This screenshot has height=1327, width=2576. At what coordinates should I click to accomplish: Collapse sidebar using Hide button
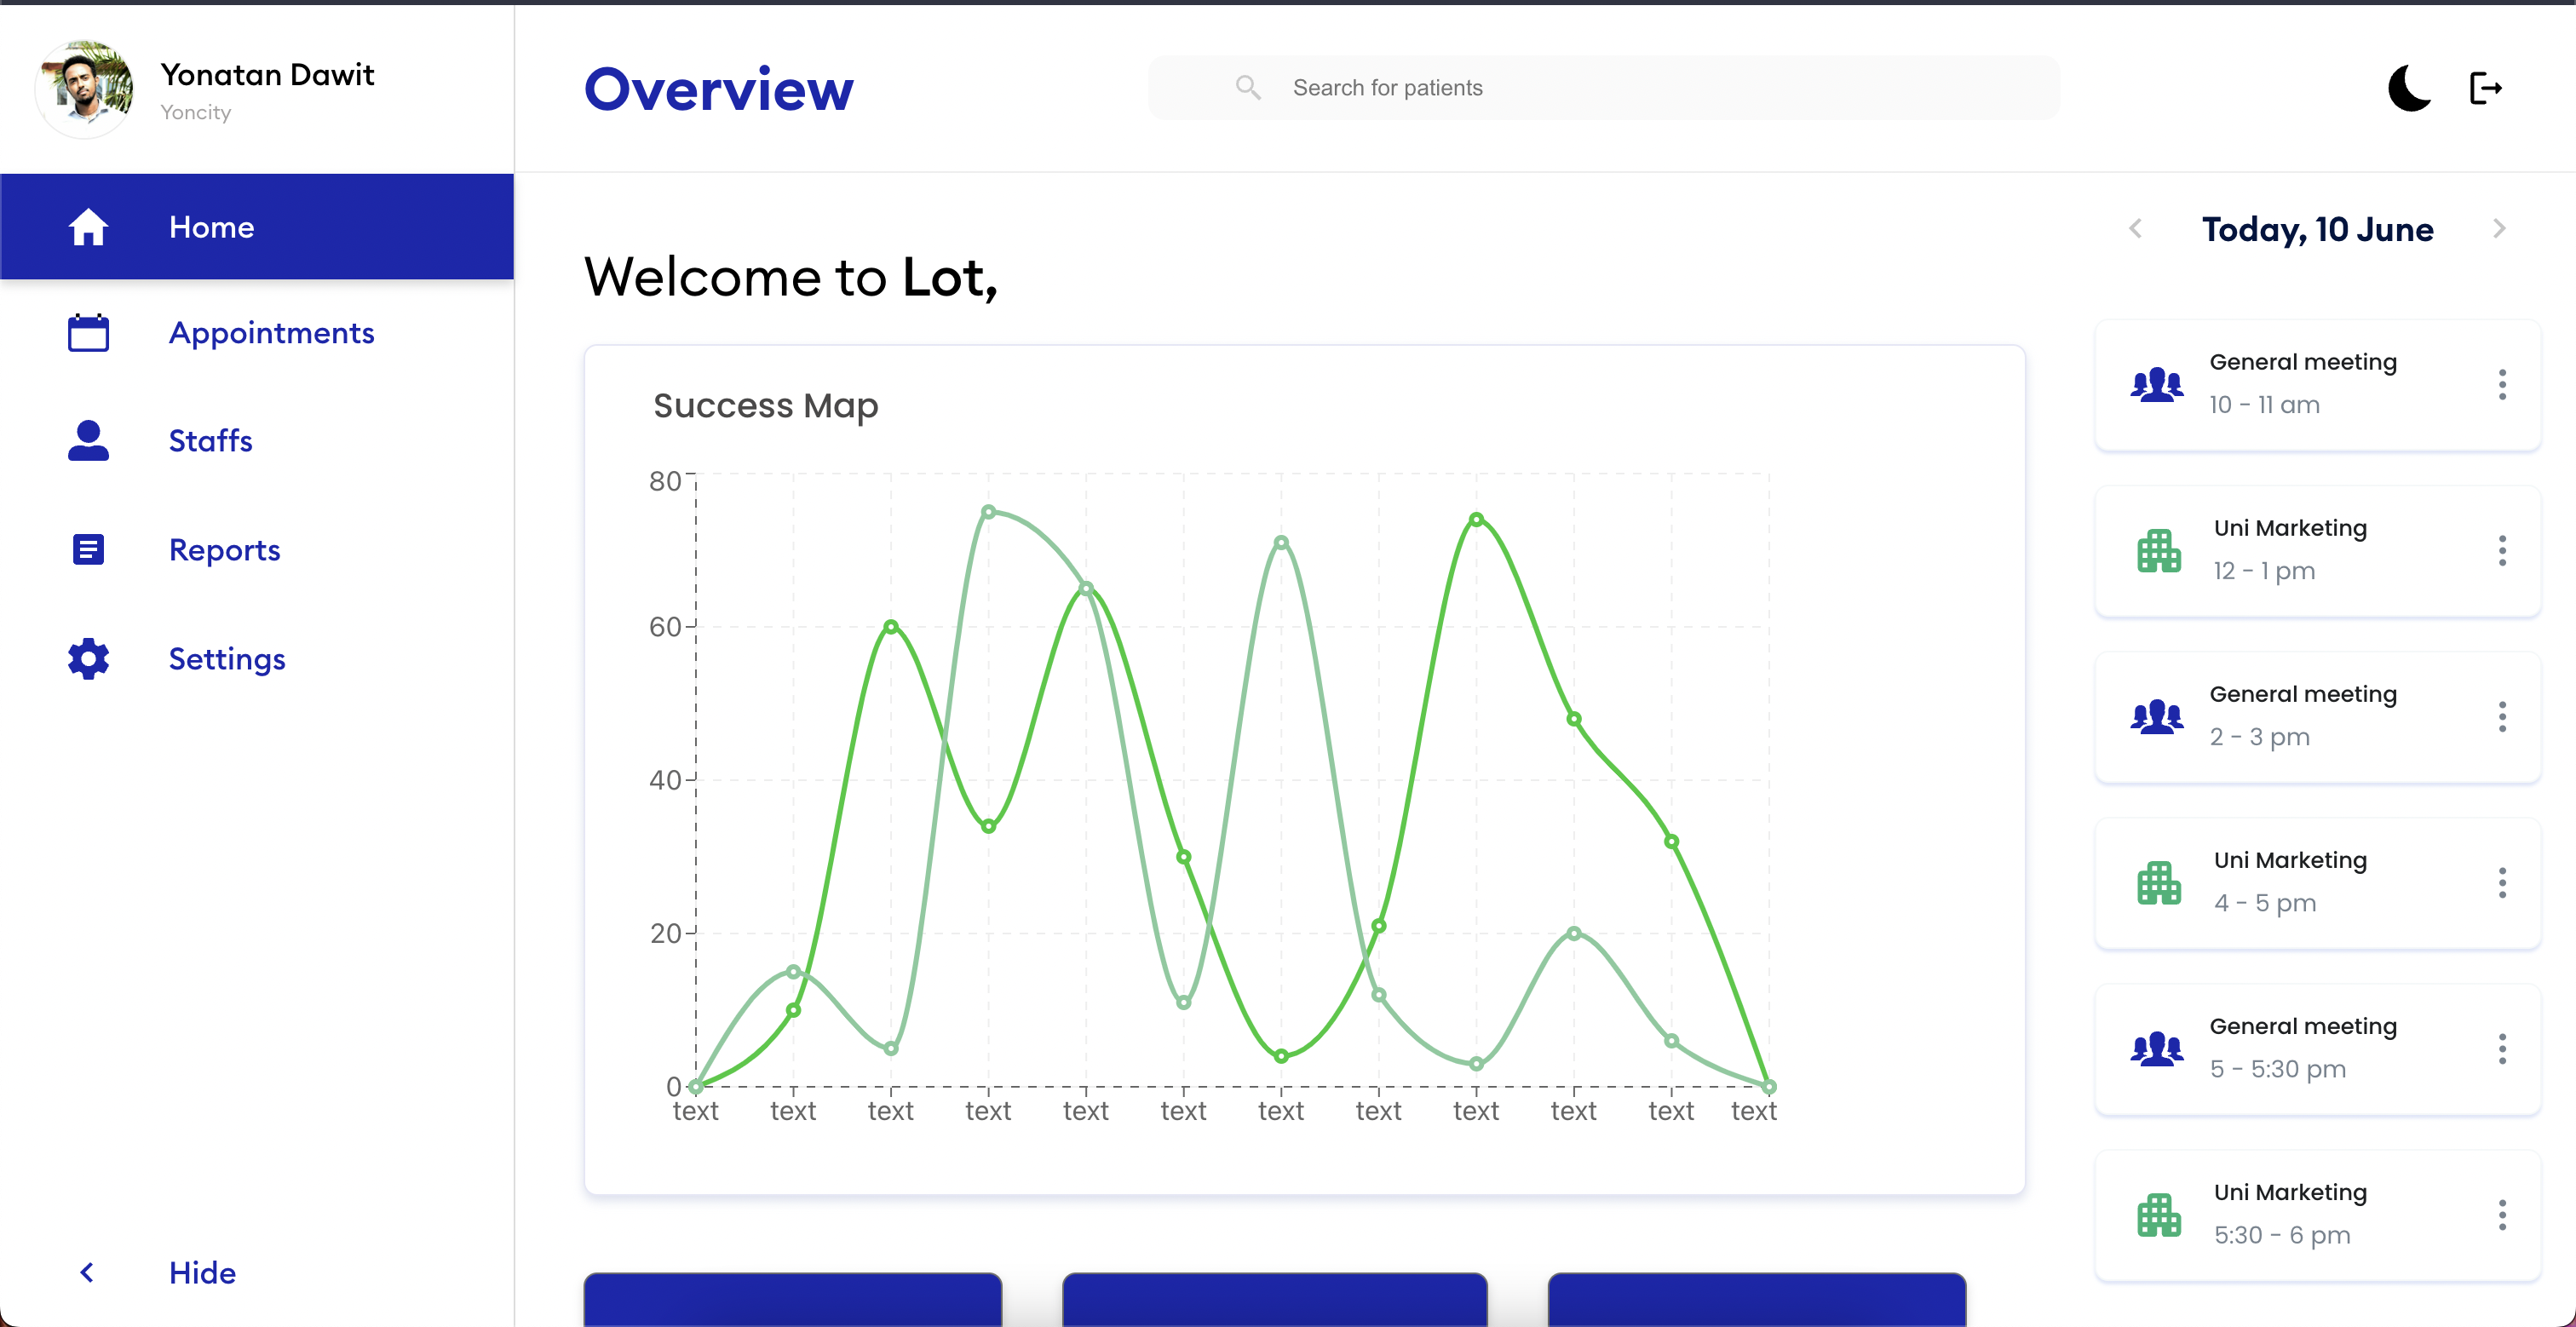click(201, 1272)
